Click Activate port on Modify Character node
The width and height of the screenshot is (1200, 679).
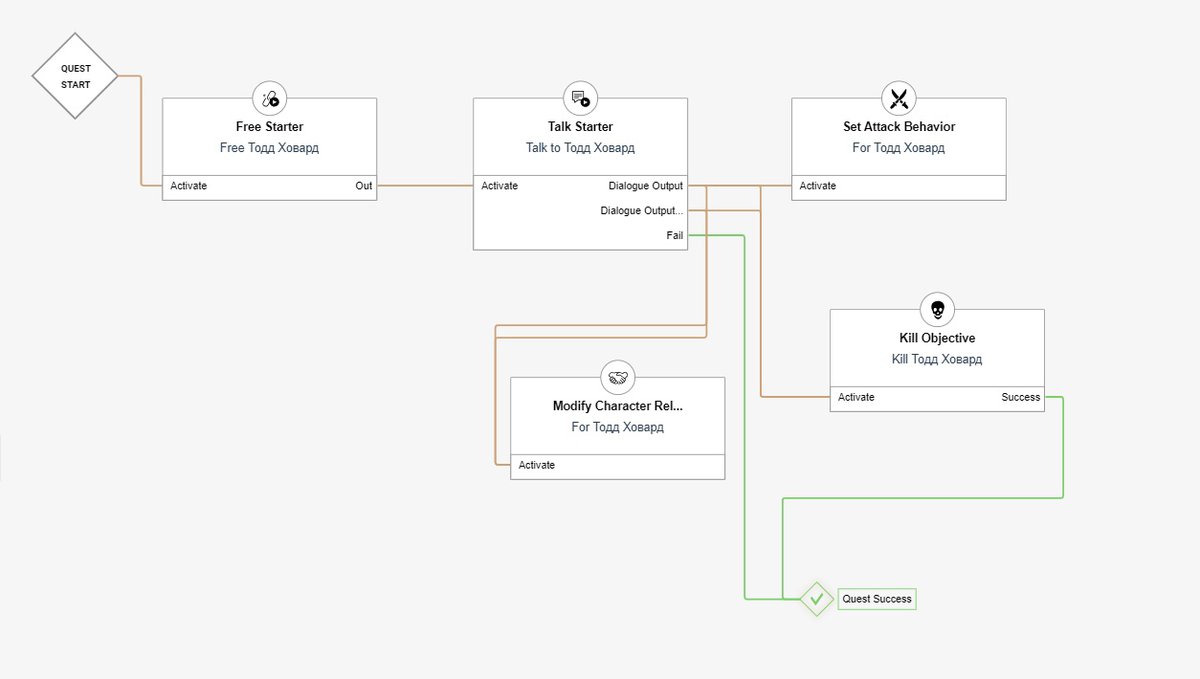click(x=537, y=465)
